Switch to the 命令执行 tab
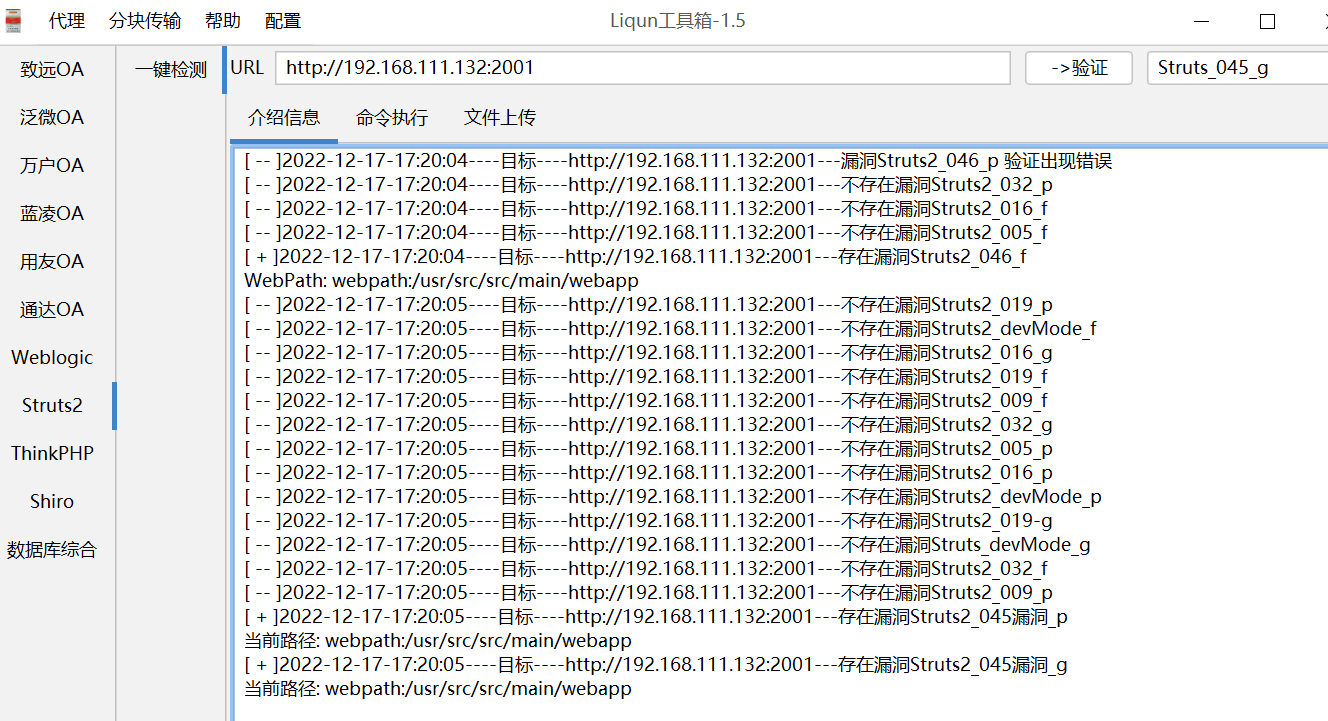 (x=392, y=118)
